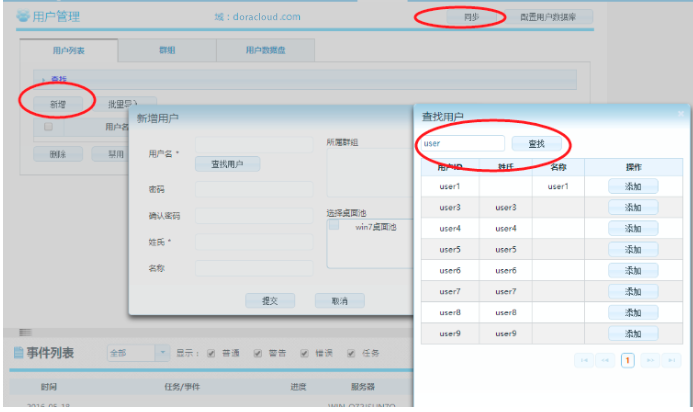Open the 用户数据盘 tab
Viewport: 693px width, 412px height.
265,50
